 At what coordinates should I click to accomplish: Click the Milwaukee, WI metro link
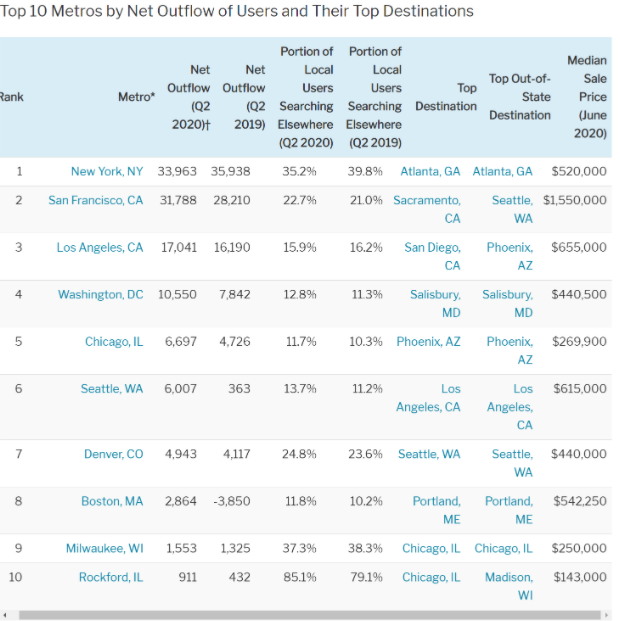click(104, 548)
